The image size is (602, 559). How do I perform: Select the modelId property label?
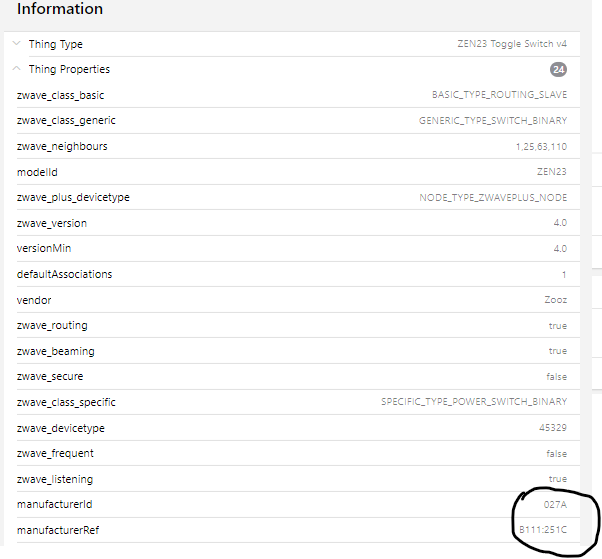pyautogui.click(x=36, y=172)
